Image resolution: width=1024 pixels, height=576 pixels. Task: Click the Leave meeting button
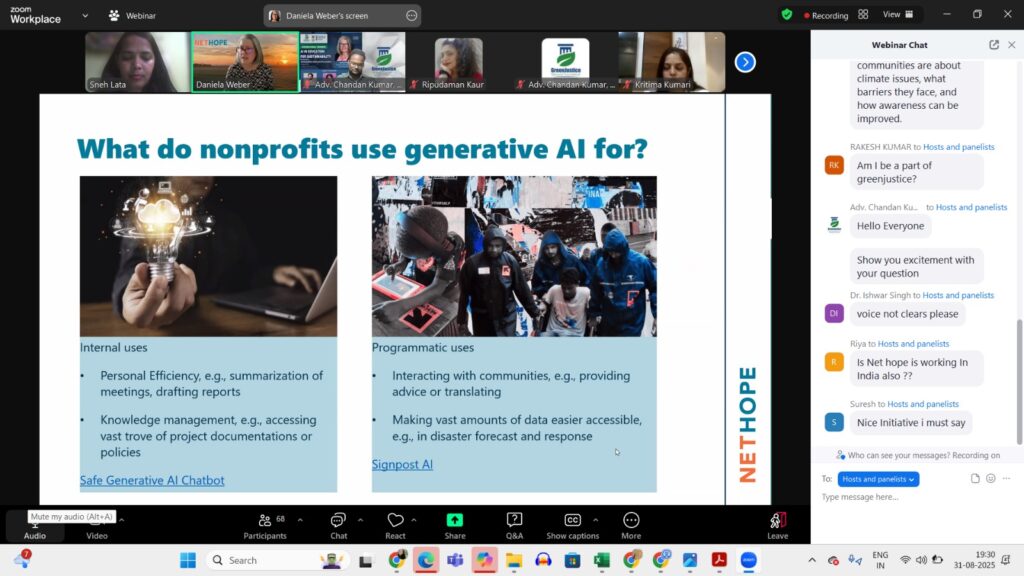[x=777, y=525]
